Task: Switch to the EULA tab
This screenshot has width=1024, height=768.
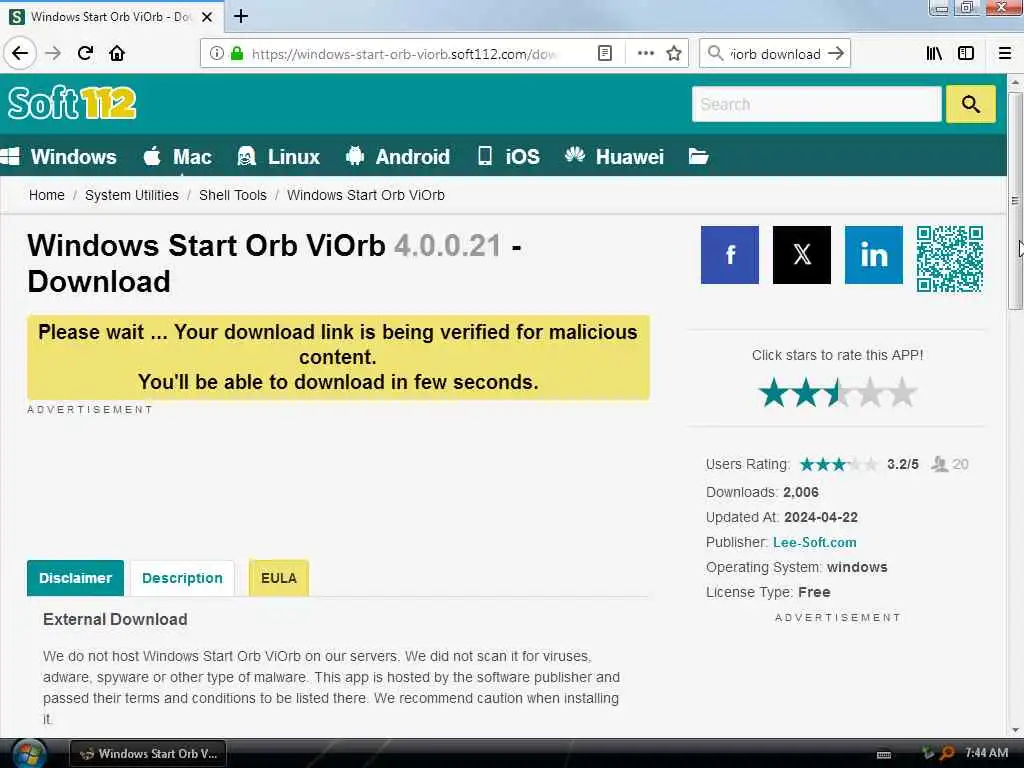Action: [279, 578]
